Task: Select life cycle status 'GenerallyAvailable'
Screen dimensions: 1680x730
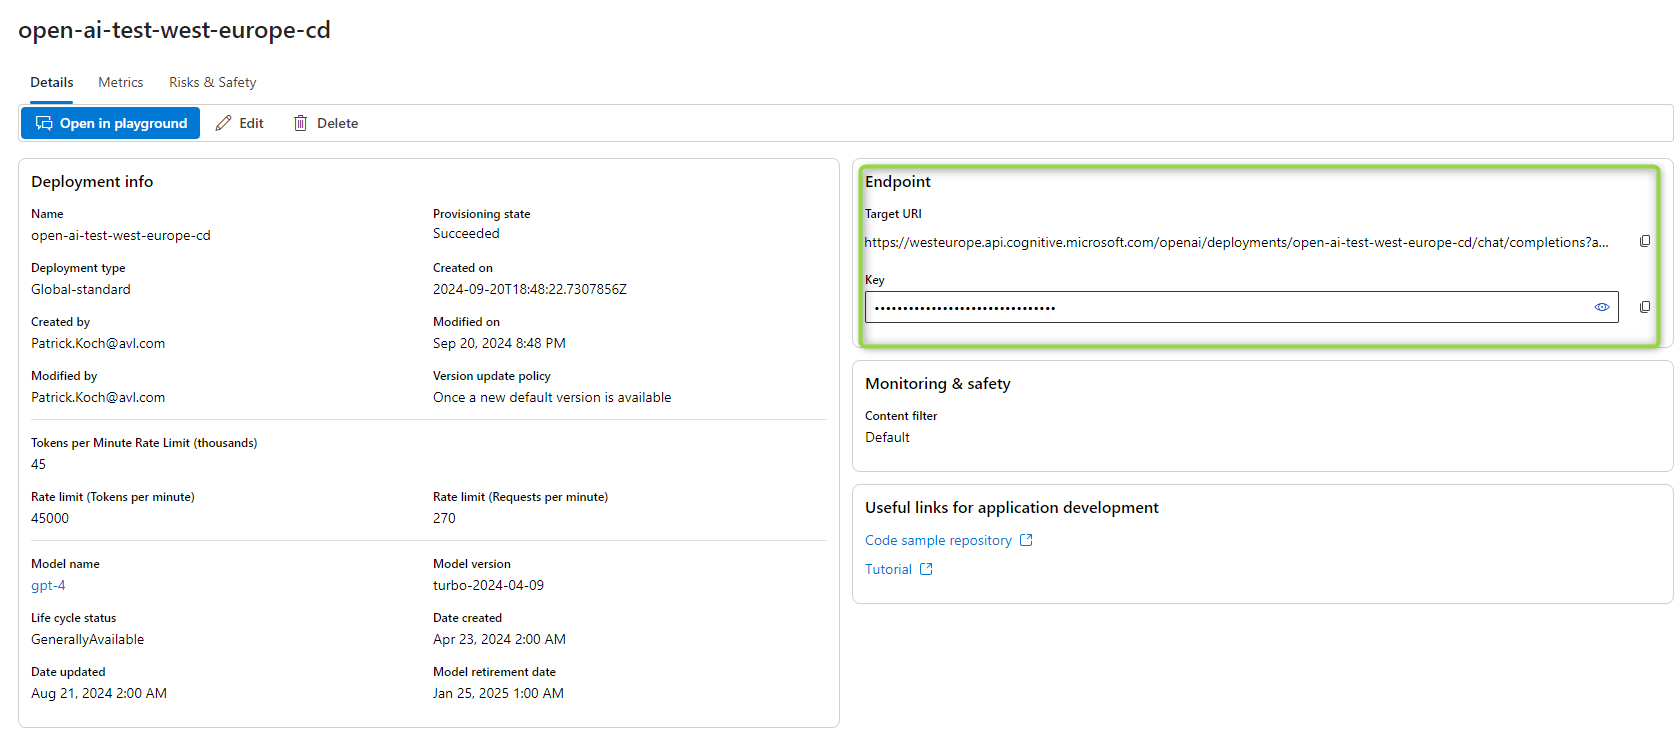Action: pos(87,639)
